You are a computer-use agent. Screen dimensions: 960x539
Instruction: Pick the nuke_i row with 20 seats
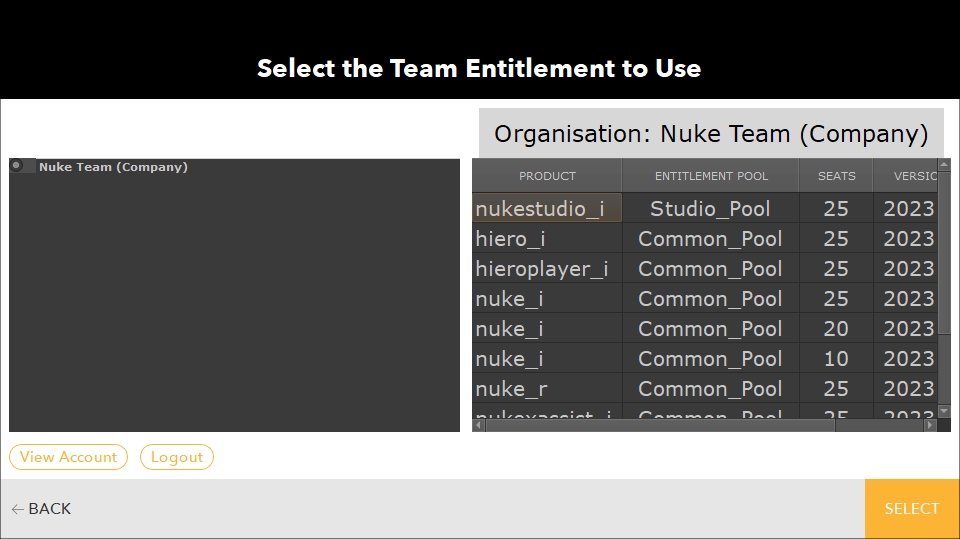click(x=547, y=329)
